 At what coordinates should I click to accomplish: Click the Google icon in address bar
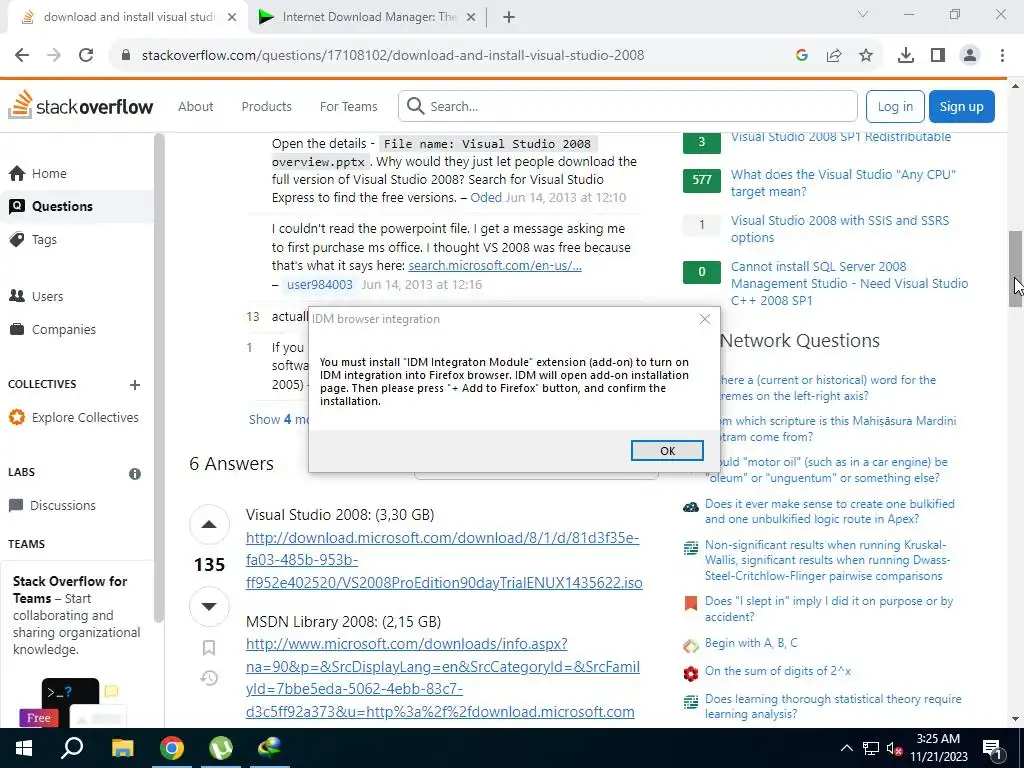801,56
